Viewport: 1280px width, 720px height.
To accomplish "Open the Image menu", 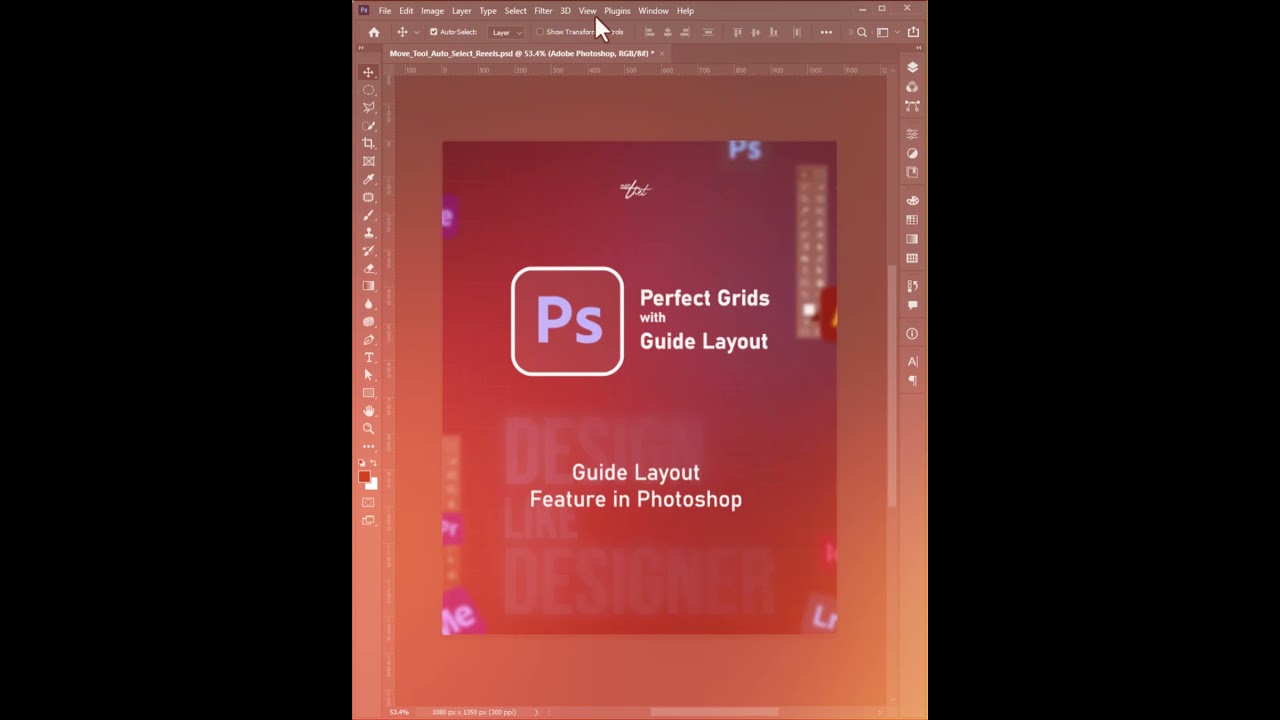I will (432, 11).
